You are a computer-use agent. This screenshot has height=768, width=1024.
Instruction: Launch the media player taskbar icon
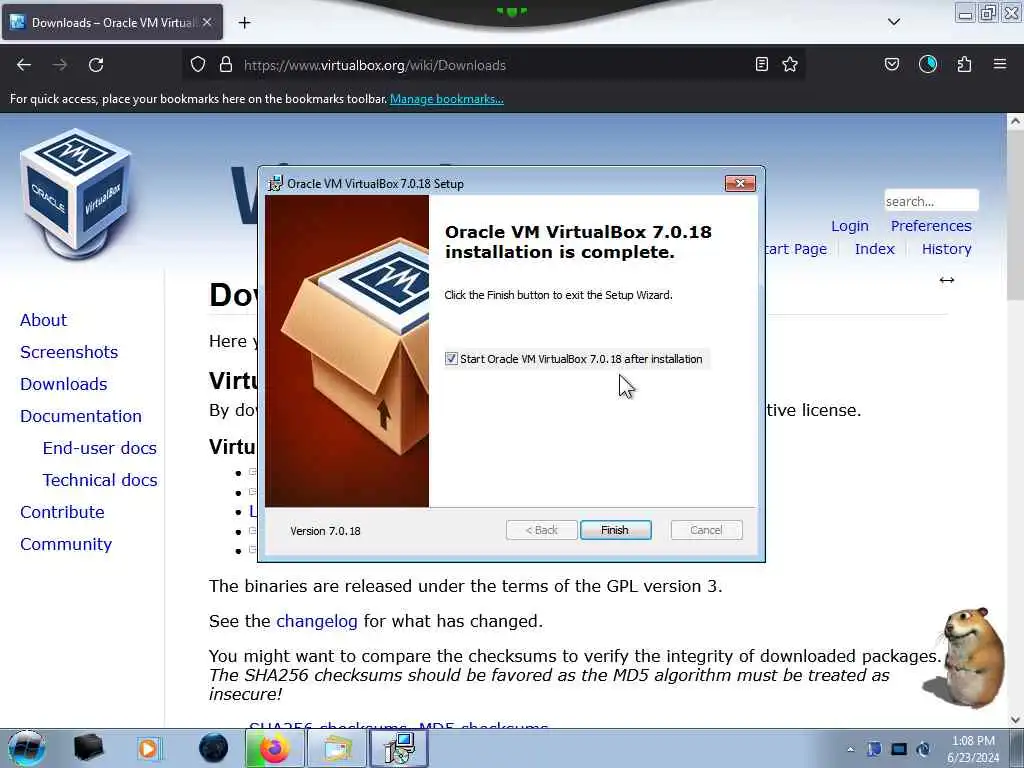(x=149, y=748)
